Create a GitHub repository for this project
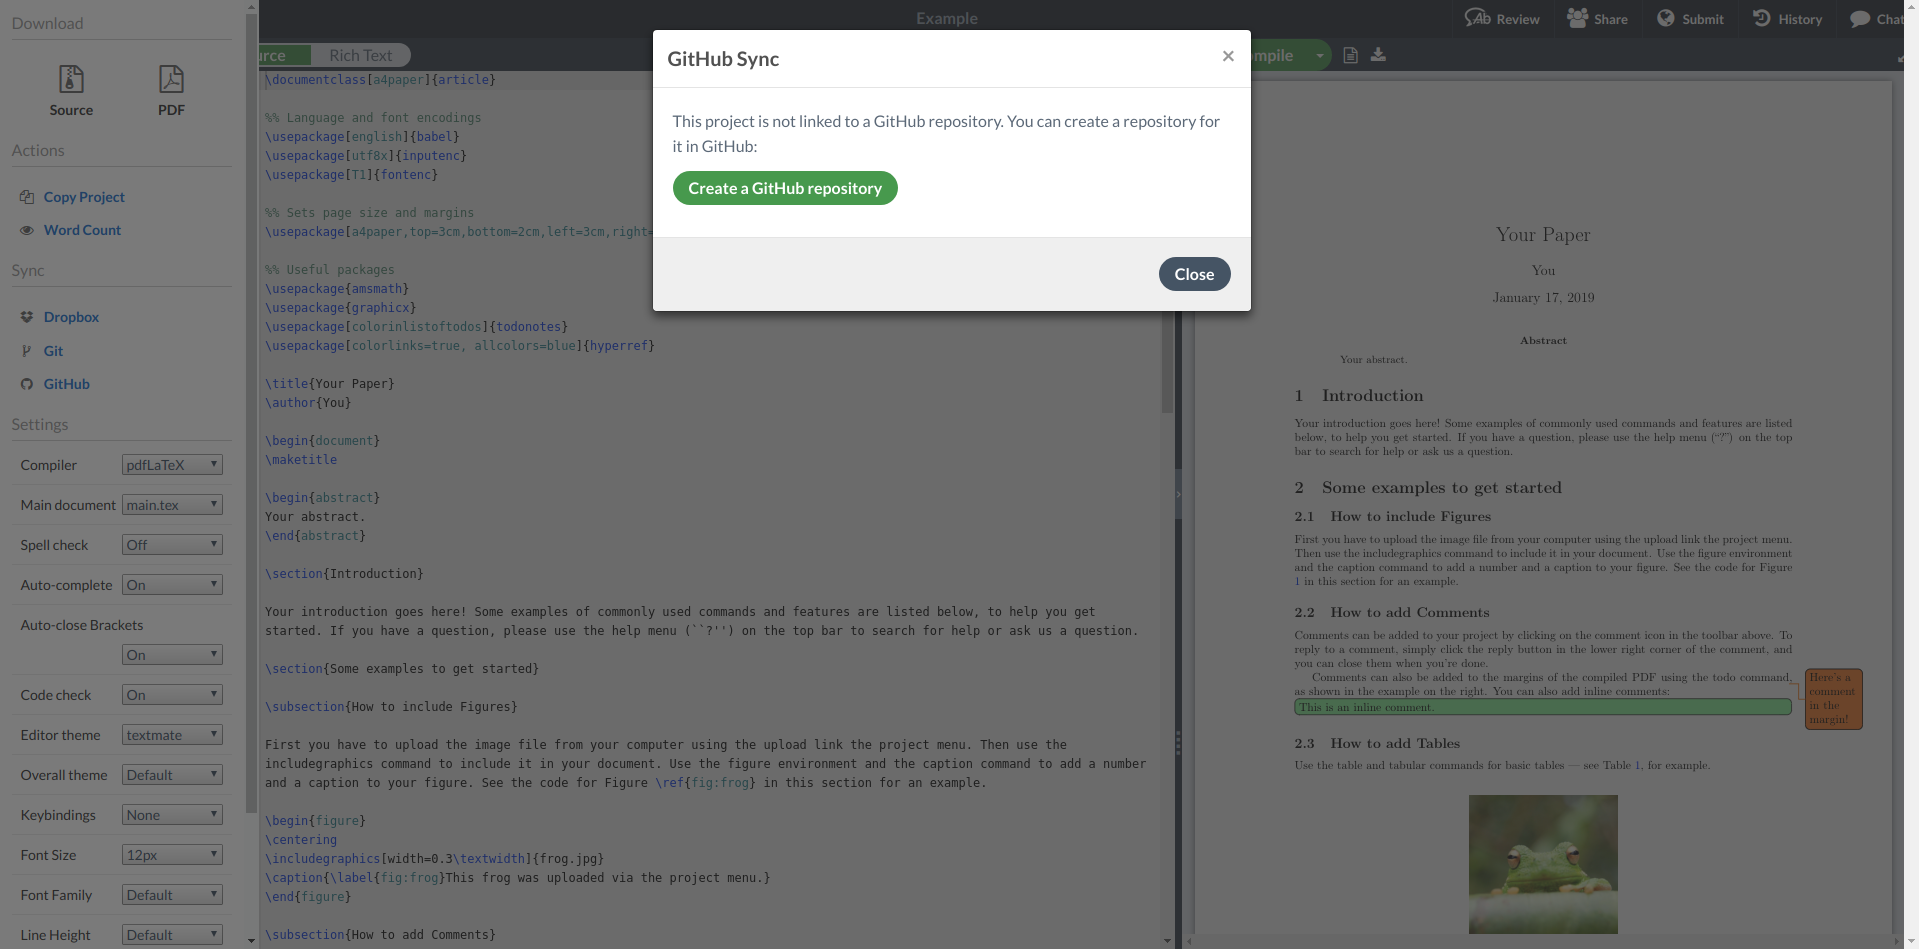1919x949 pixels. coord(784,188)
